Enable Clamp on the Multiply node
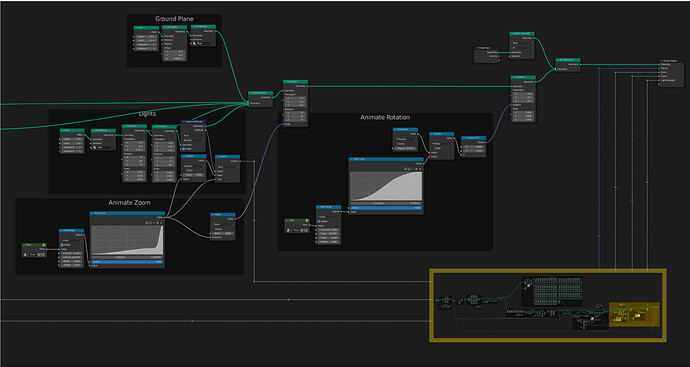Image resolution: width=690 pixels, height=367 pixels. point(434,148)
